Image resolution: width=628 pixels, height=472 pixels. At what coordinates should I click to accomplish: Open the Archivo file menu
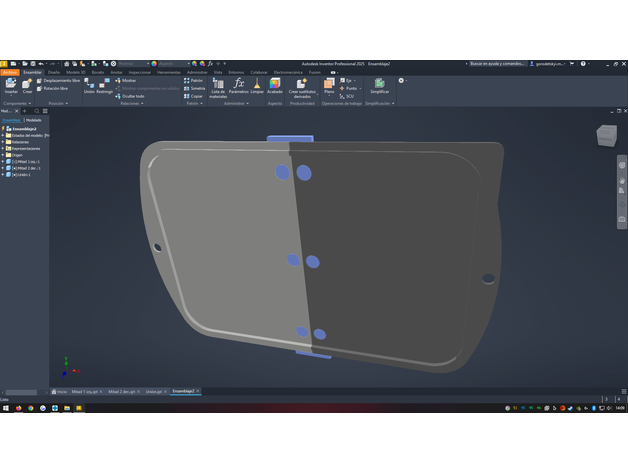[10, 72]
